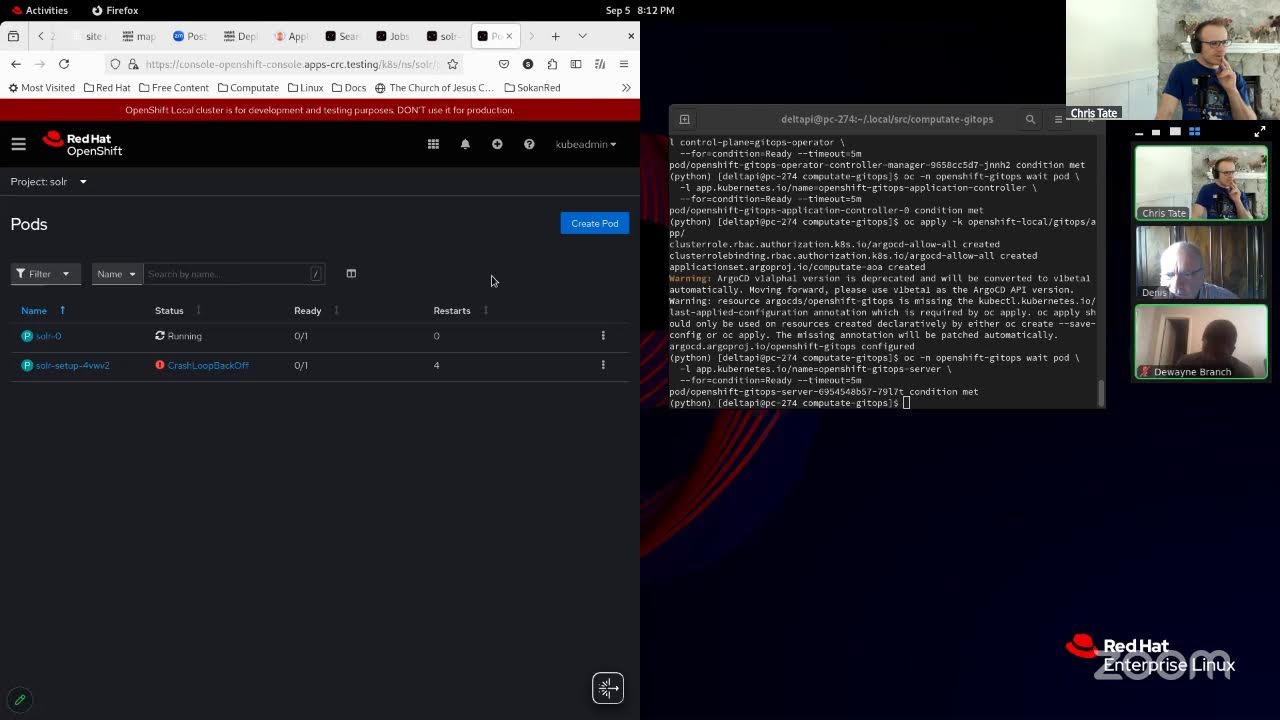Open the kubeadmin user dropdown
Screen dimensions: 1280x720
(586, 144)
